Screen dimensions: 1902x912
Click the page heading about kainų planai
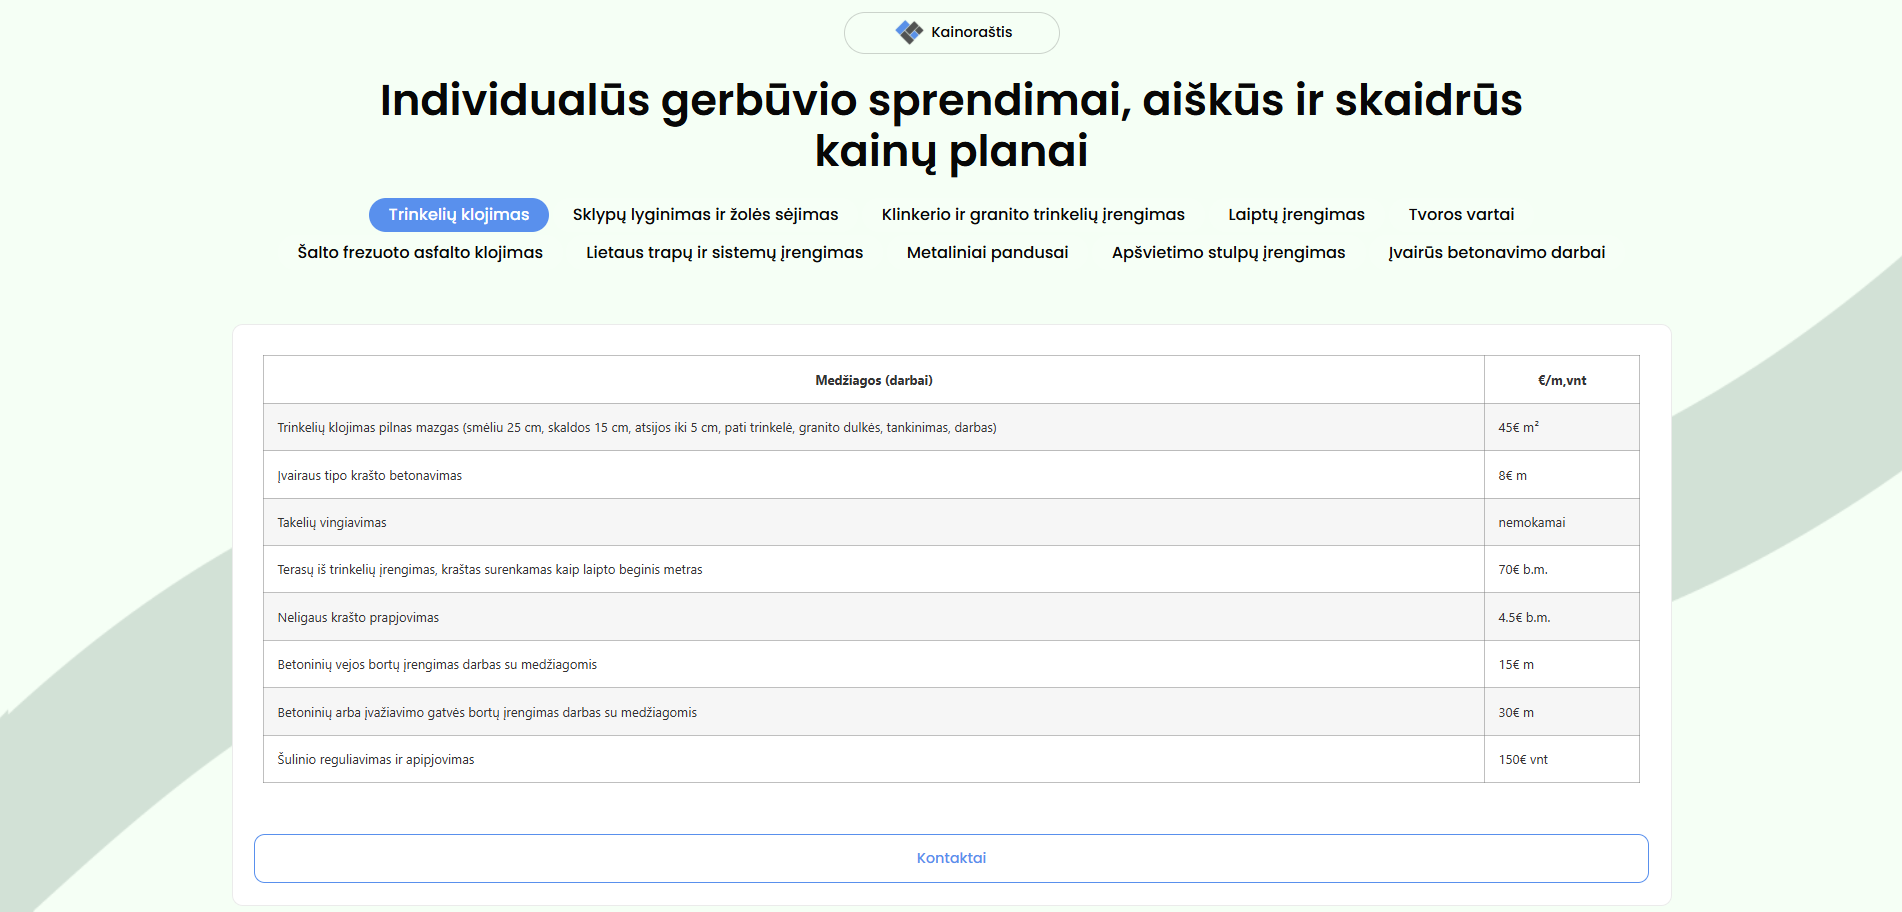tap(950, 125)
